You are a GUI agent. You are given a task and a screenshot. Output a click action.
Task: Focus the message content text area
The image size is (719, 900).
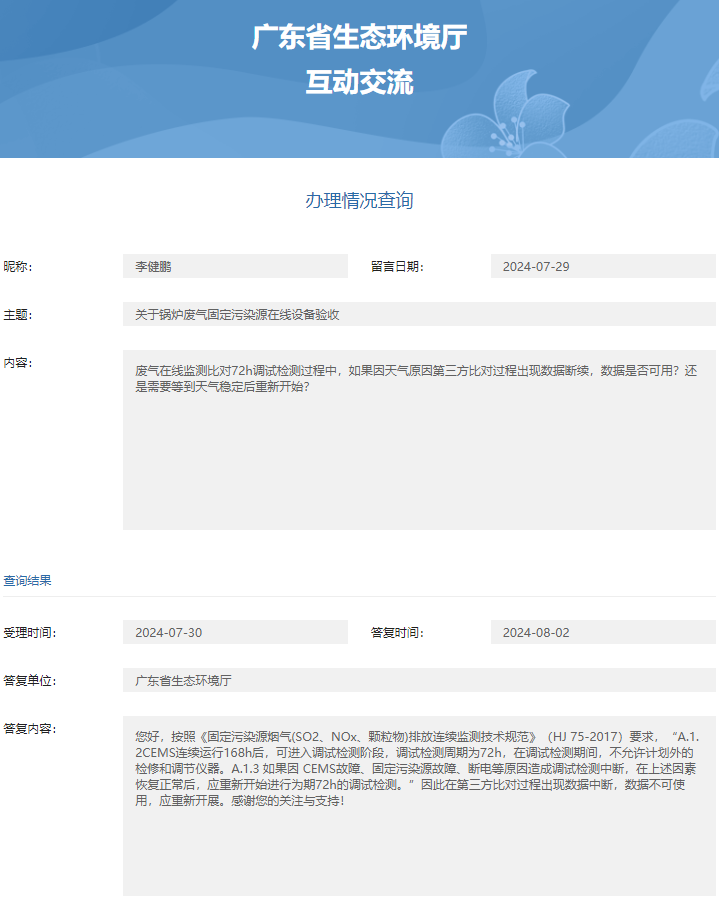(419, 440)
